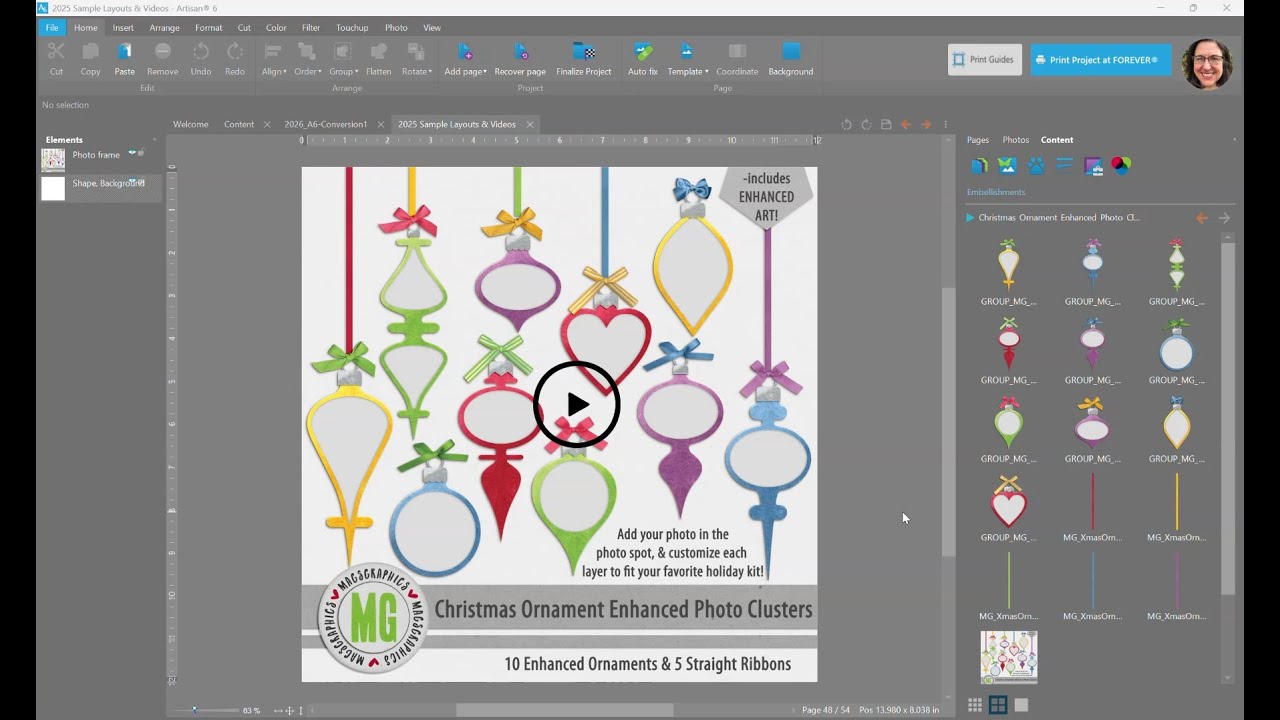
Task: Expand the Christmas Ornament Enhanced Photo Cl... triangle
Action: pos(970,218)
